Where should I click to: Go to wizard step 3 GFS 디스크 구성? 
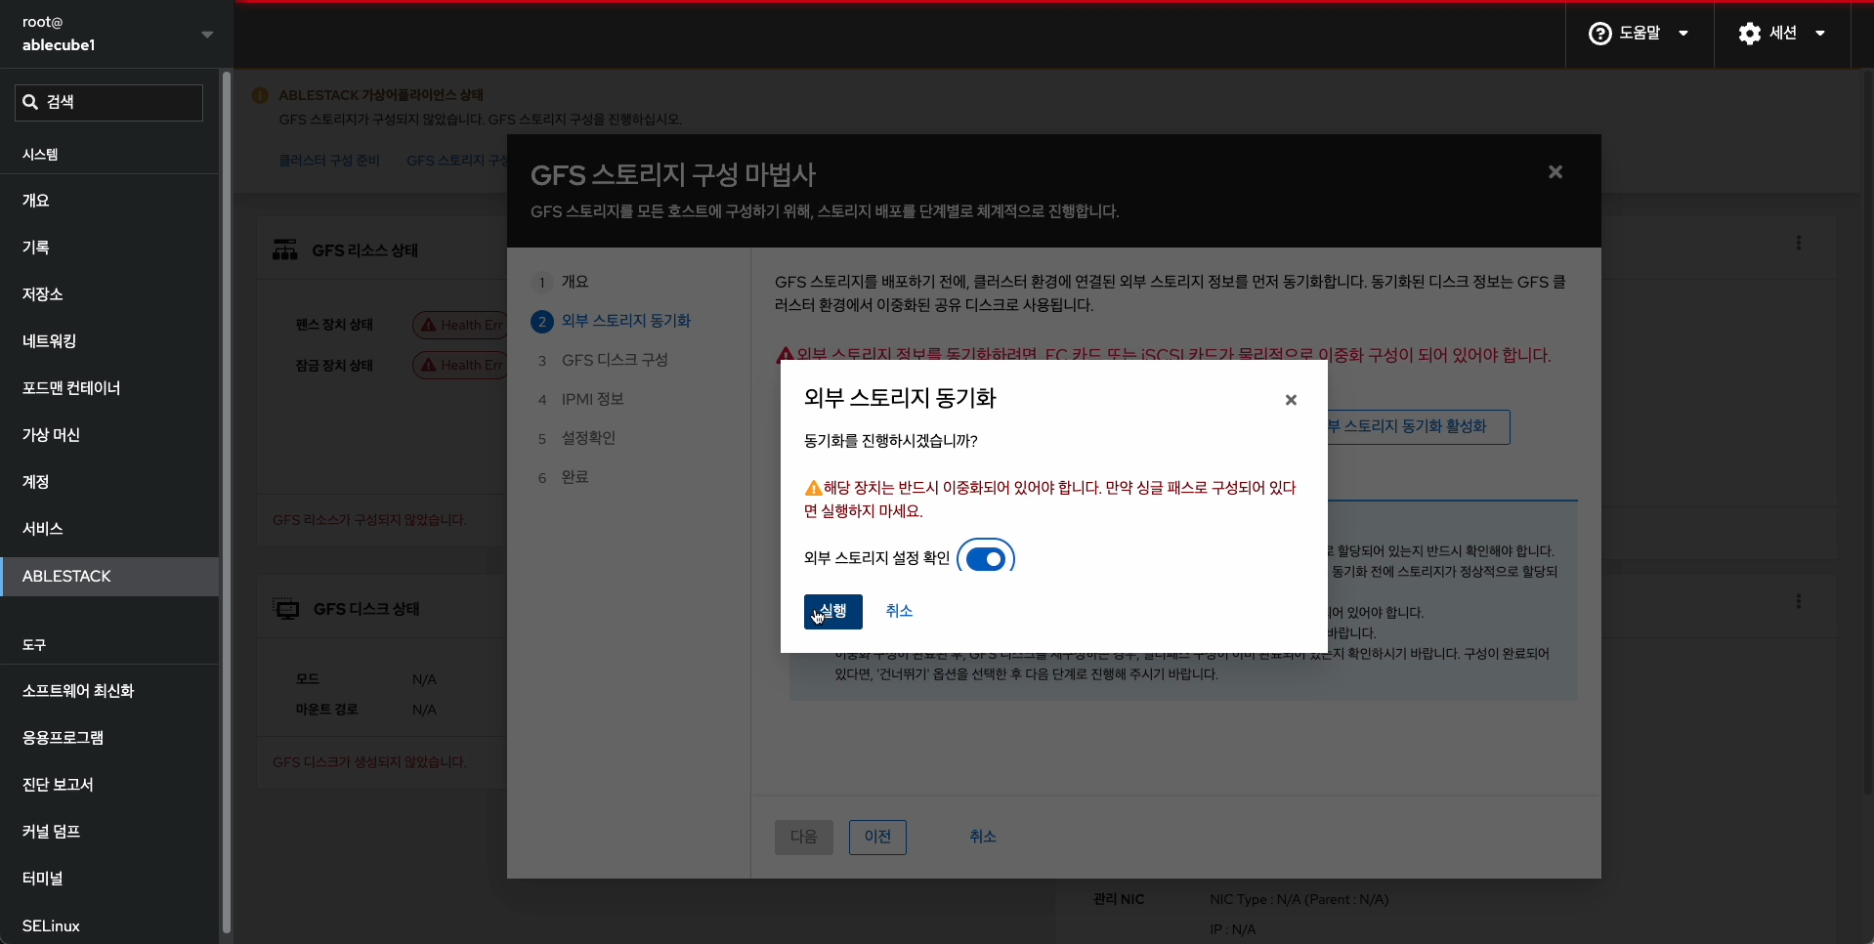click(x=614, y=360)
